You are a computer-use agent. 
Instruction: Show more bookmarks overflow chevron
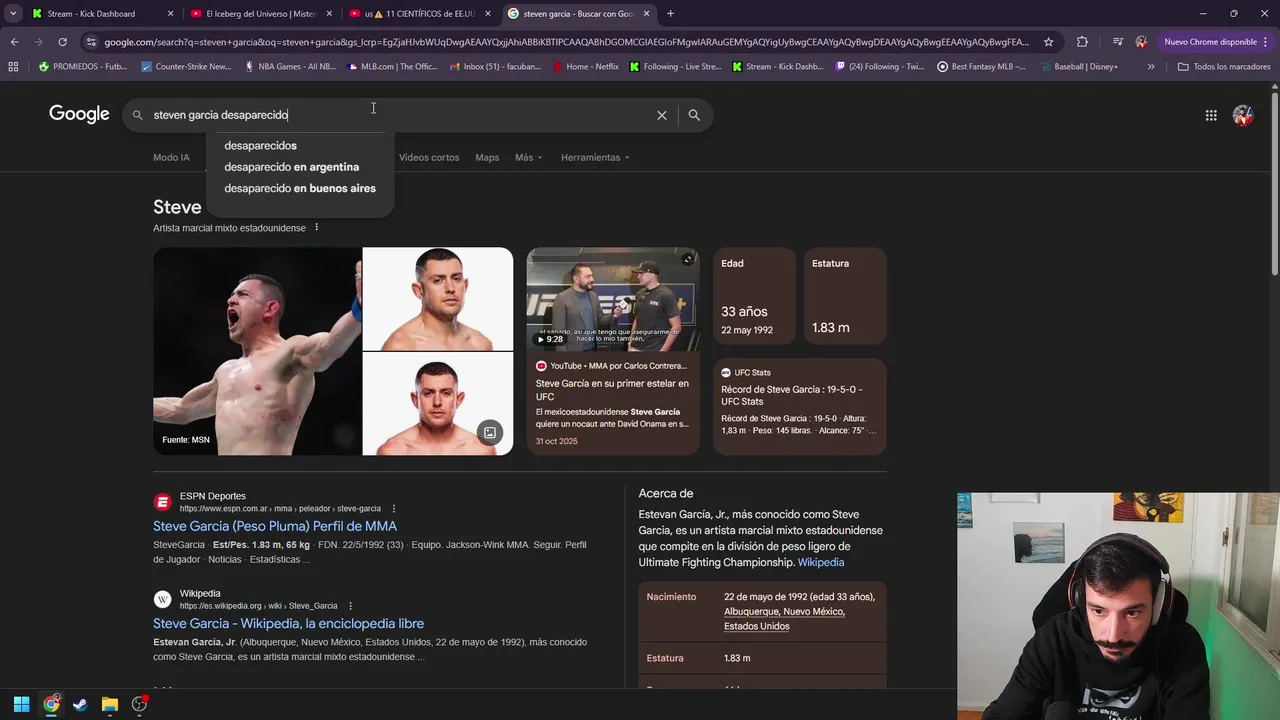(1151, 67)
